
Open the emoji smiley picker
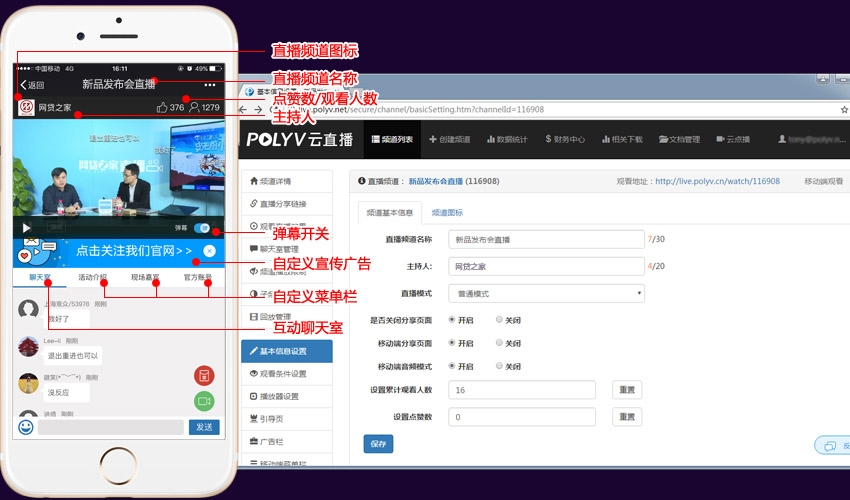coord(25,427)
